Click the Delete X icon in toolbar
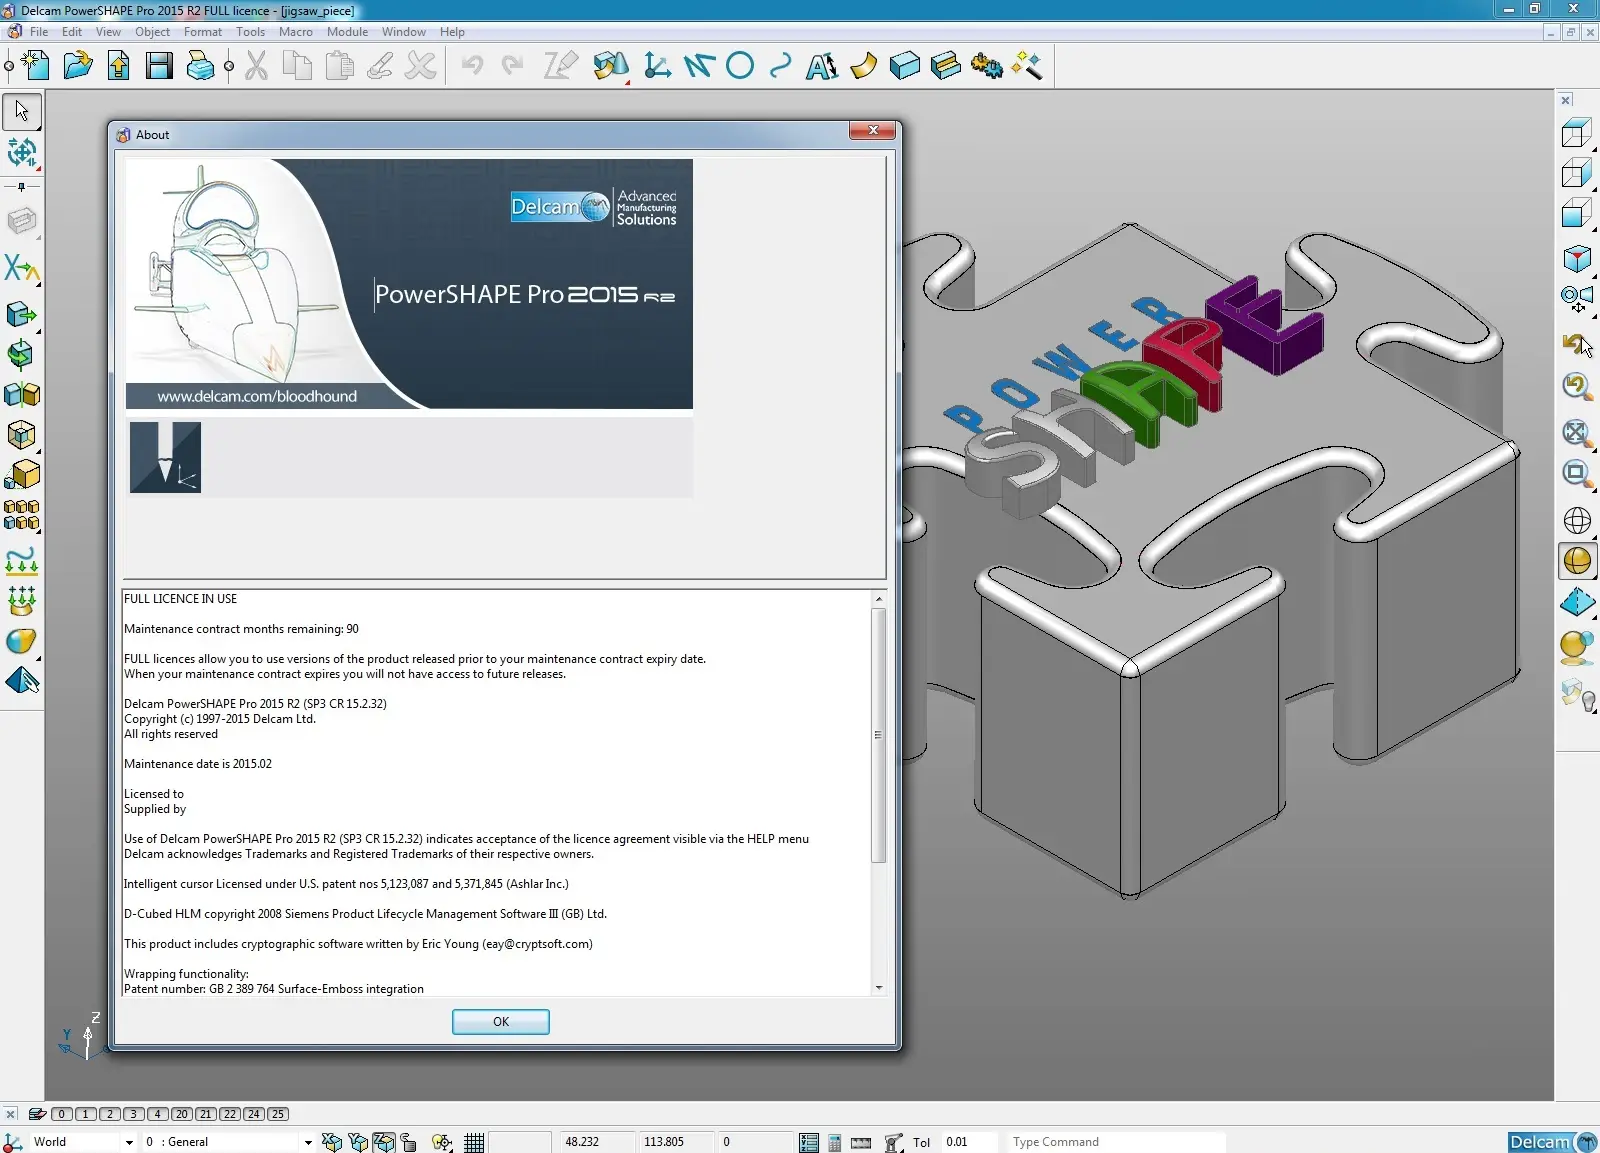The width and height of the screenshot is (1600, 1153). pos(421,66)
